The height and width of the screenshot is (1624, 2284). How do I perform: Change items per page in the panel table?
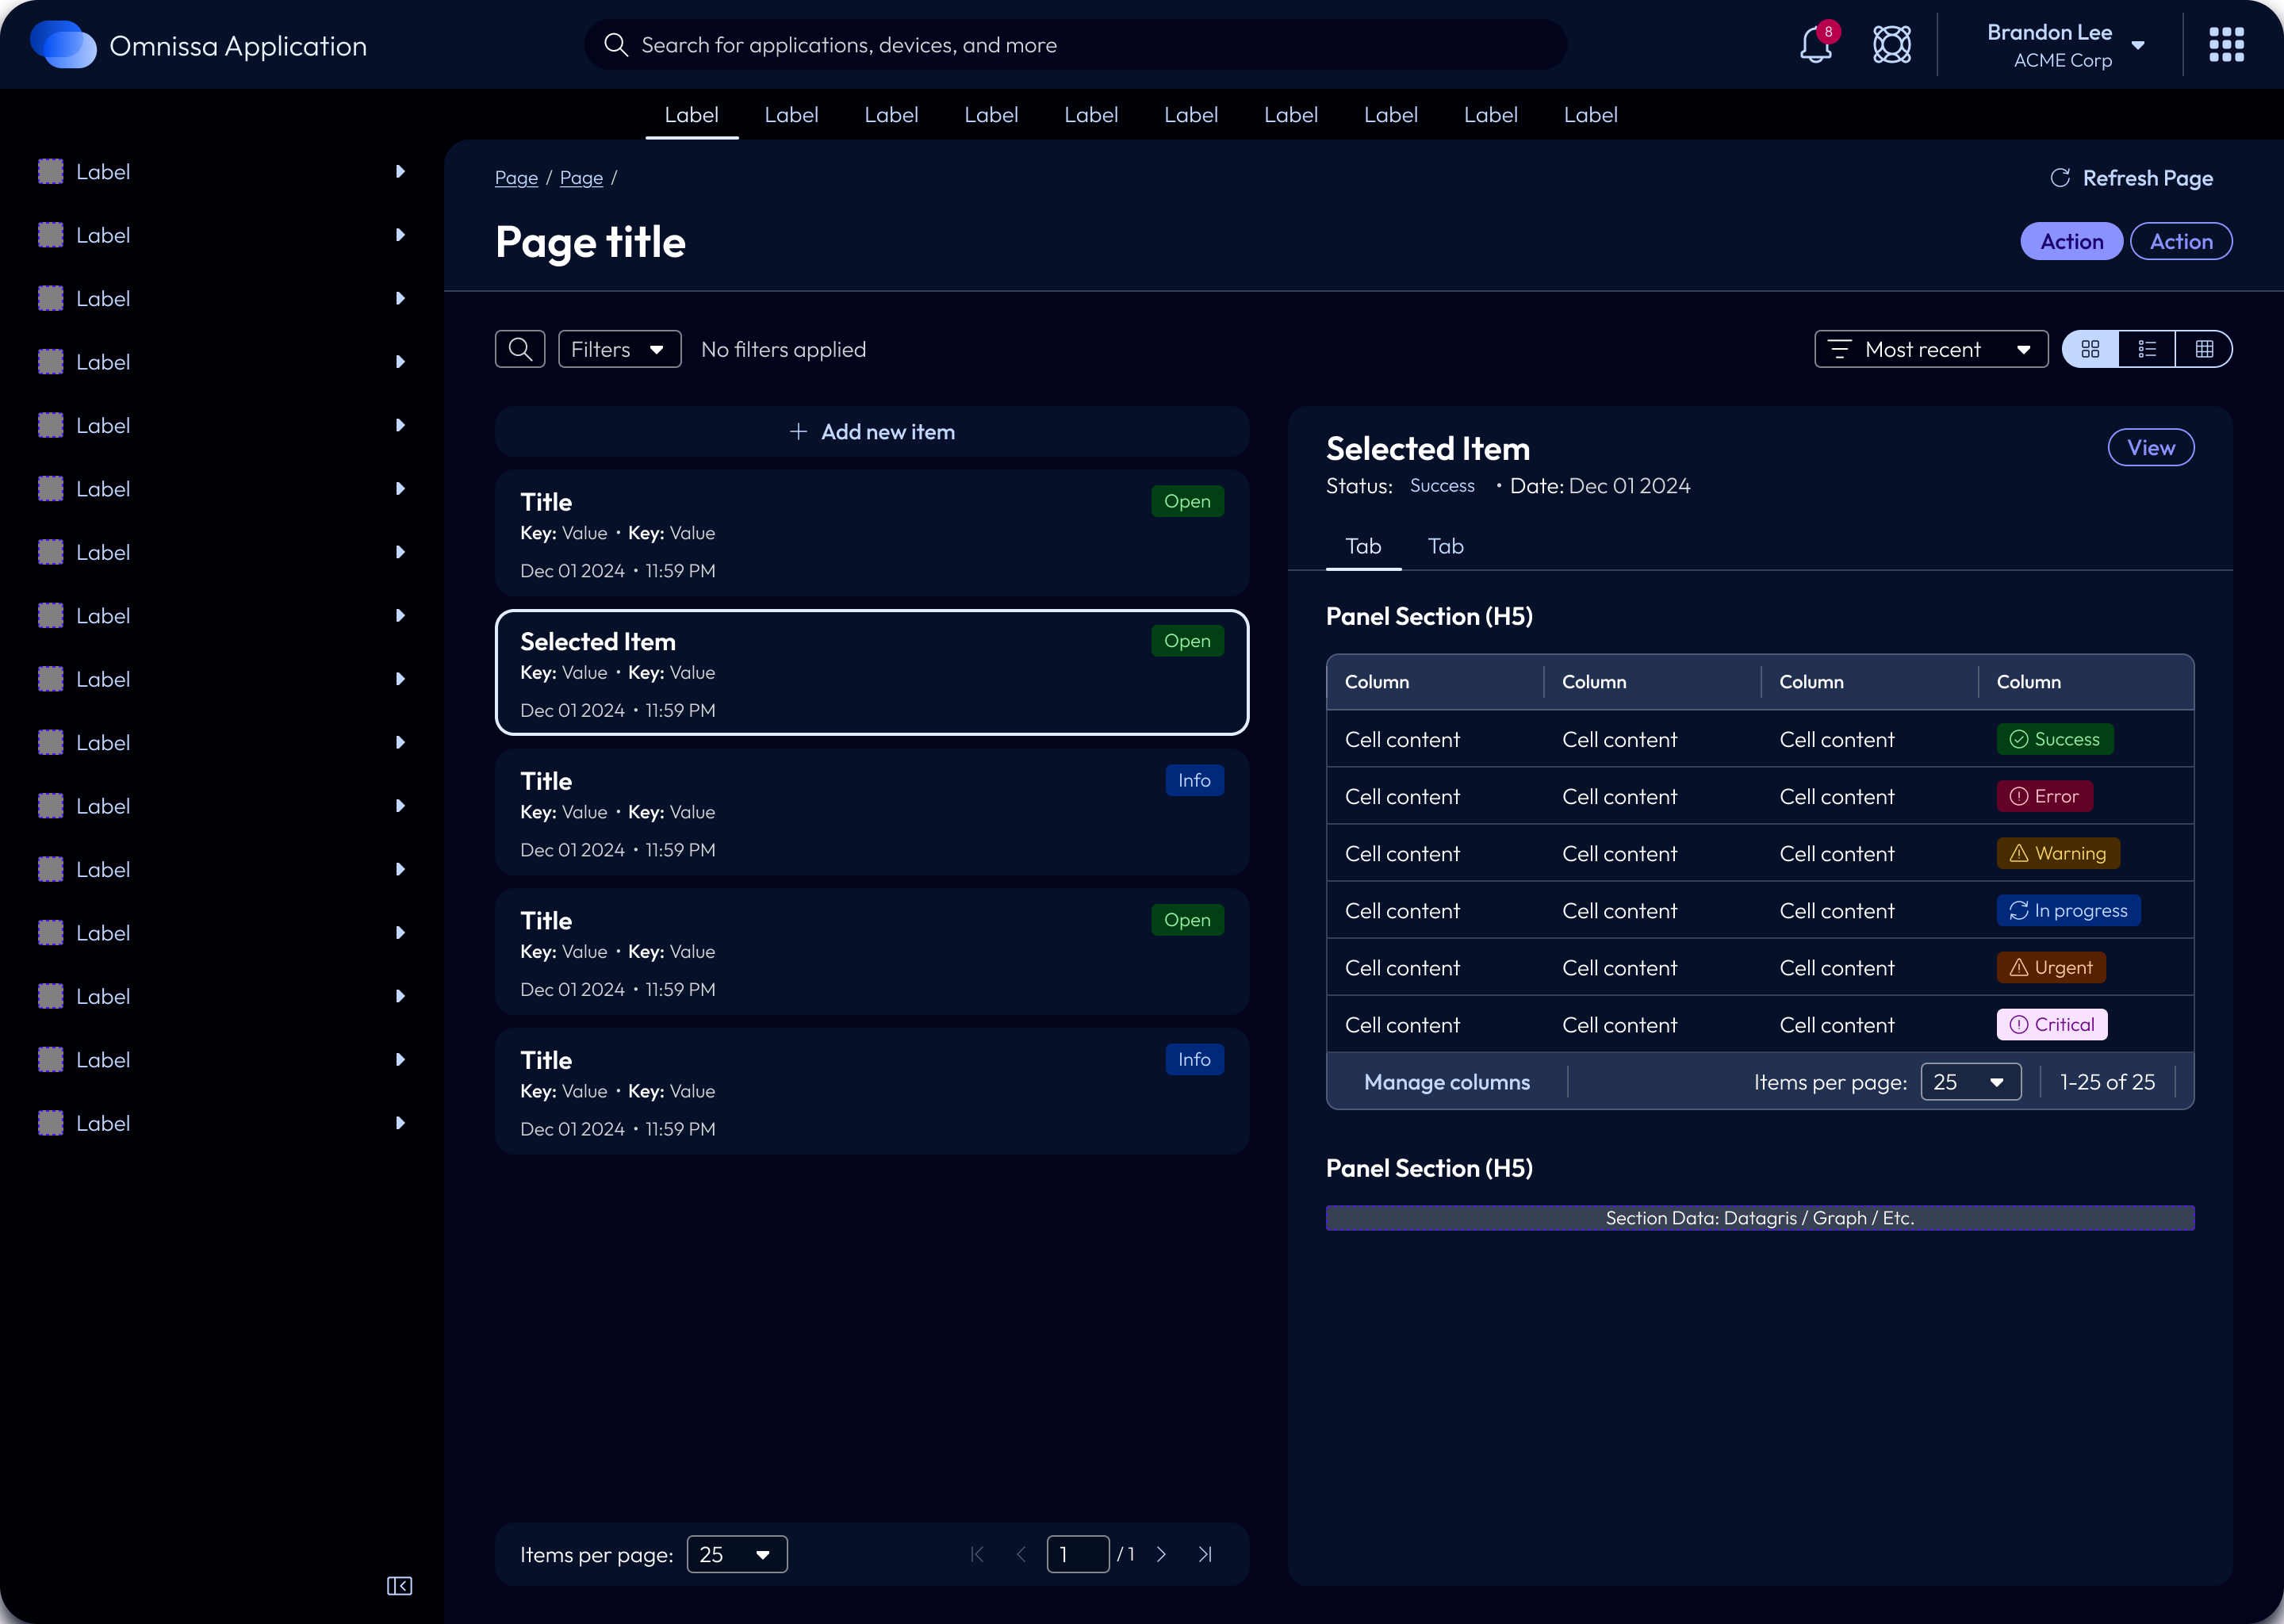pyautogui.click(x=1970, y=1081)
